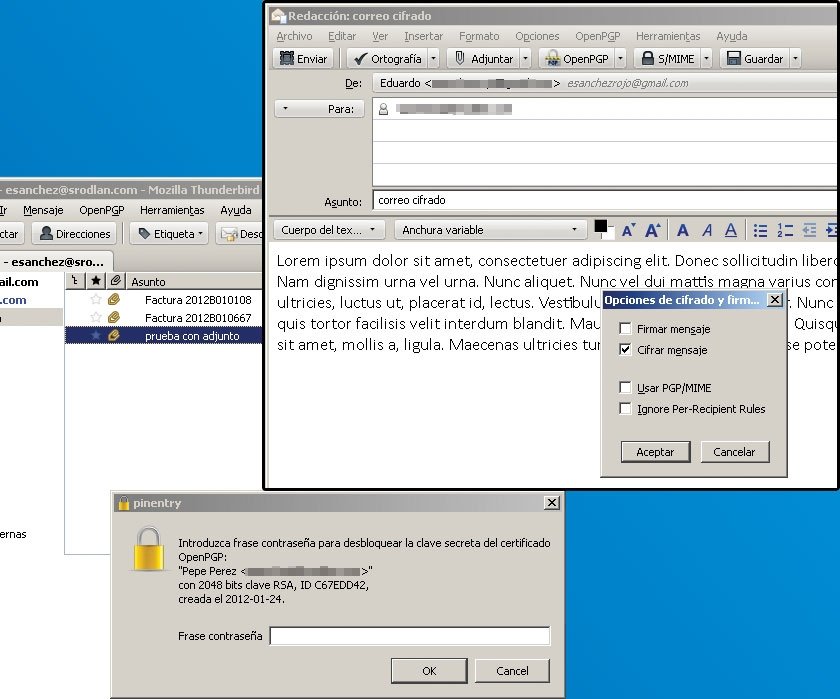
Task: Close the Opciones de cifrado dialog
Action: [775, 300]
